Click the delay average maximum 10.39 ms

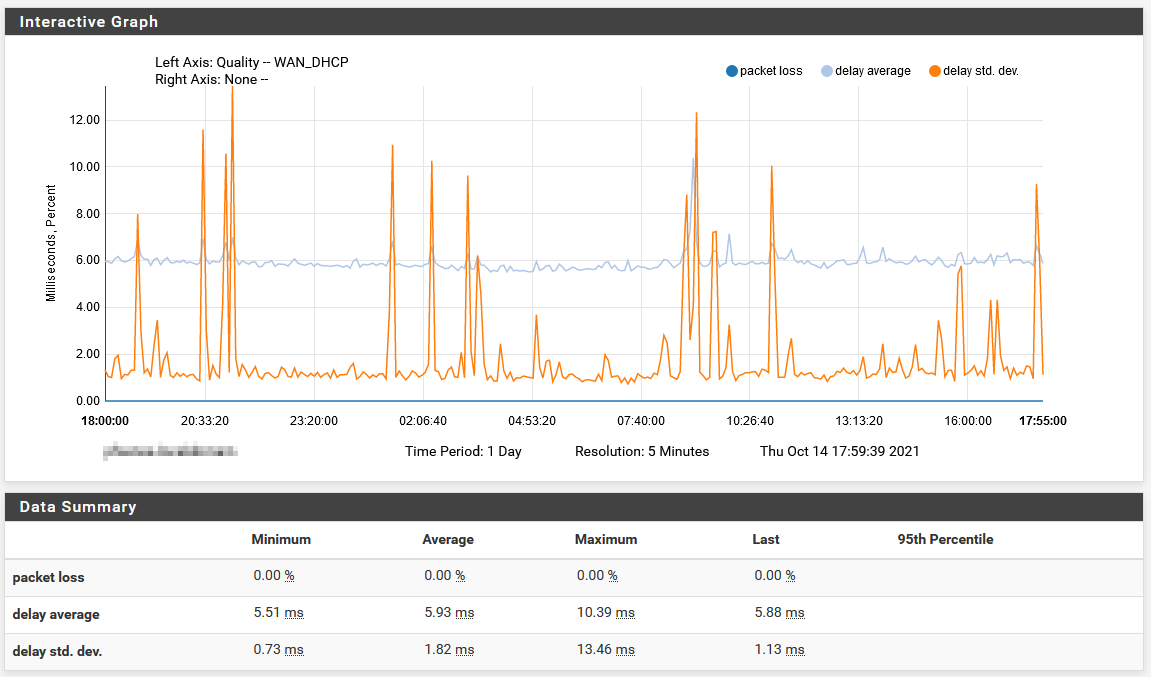[606, 612]
